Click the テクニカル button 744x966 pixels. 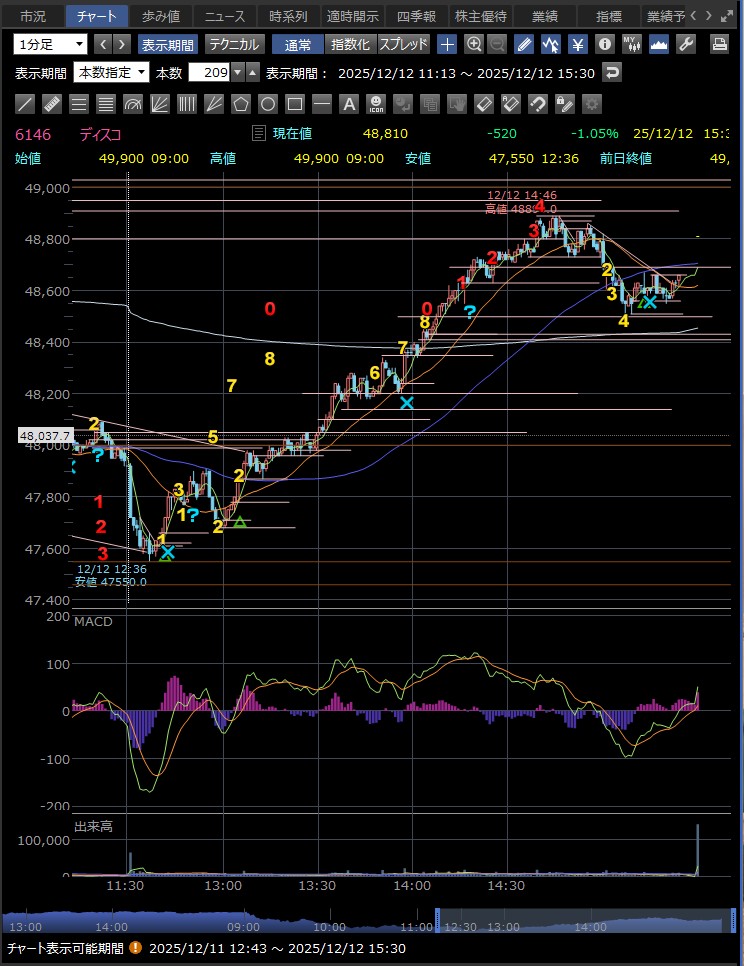pyautogui.click(x=234, y=44)
